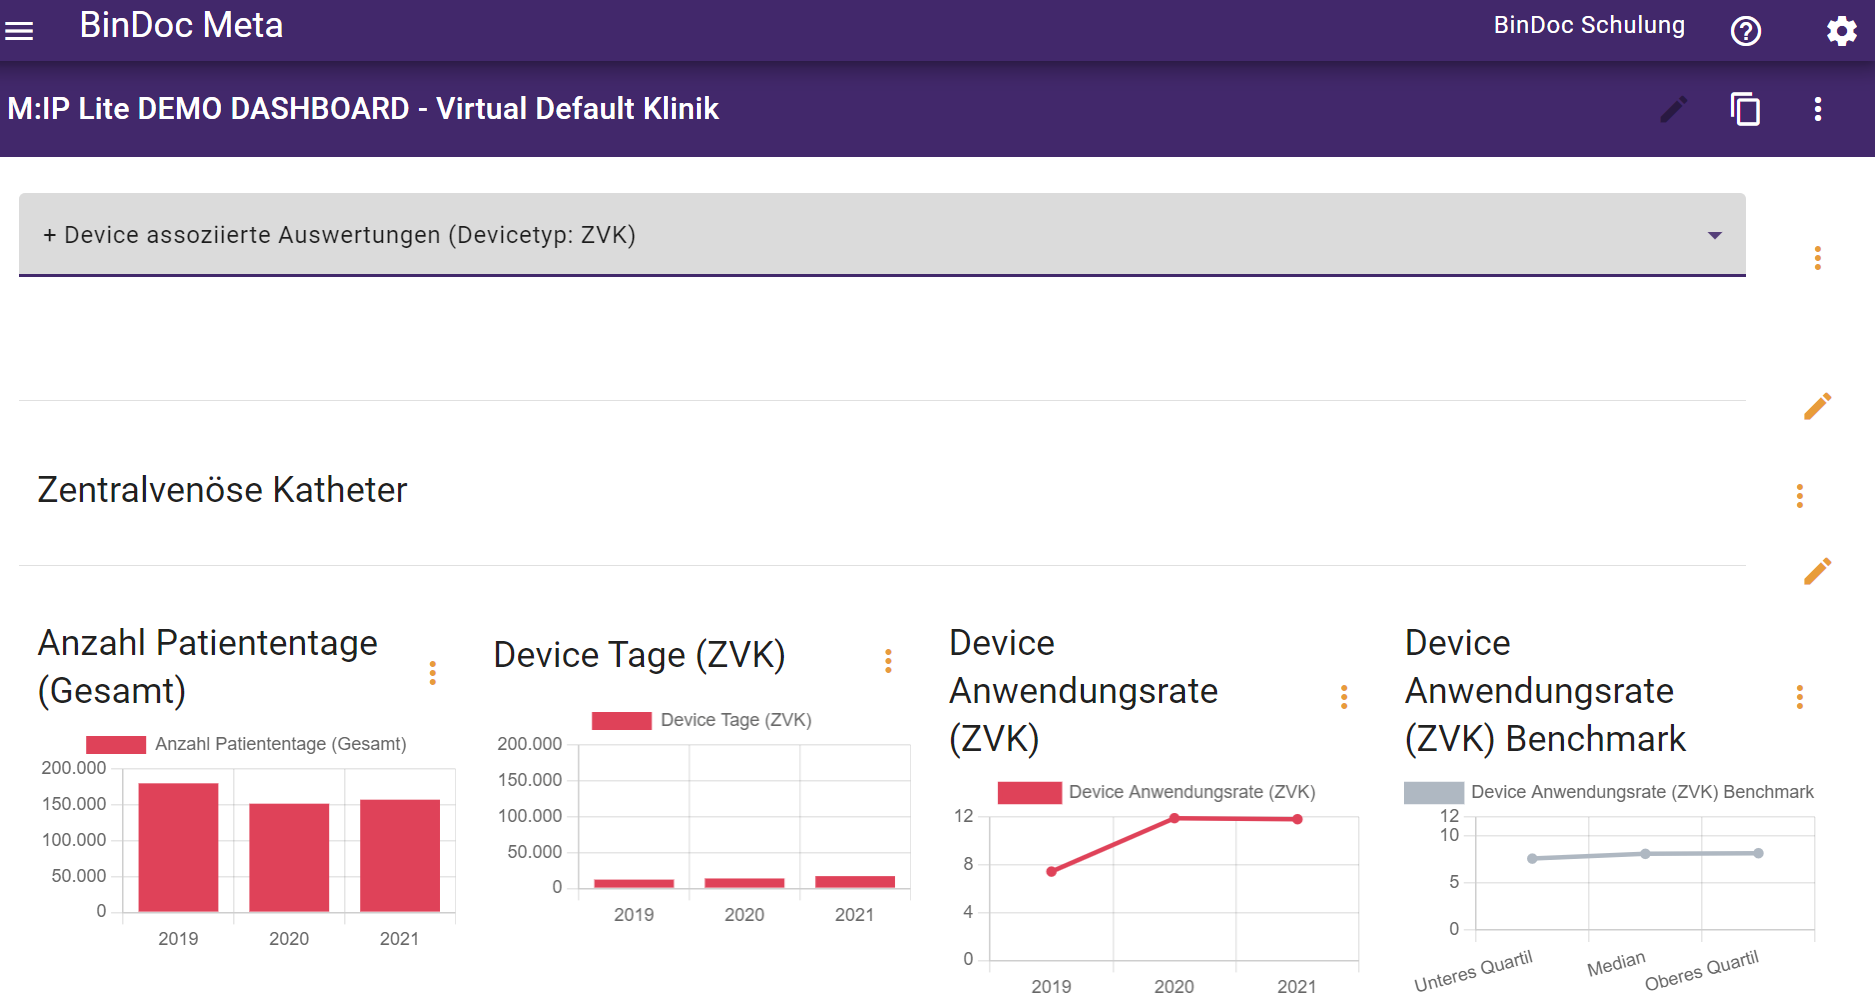Image resolution: width=1875 pixels, height=1008 pixels.
Task: Expand Device assoziierte Auswertungen dropdown arrow
Action: pos(1714,236)
